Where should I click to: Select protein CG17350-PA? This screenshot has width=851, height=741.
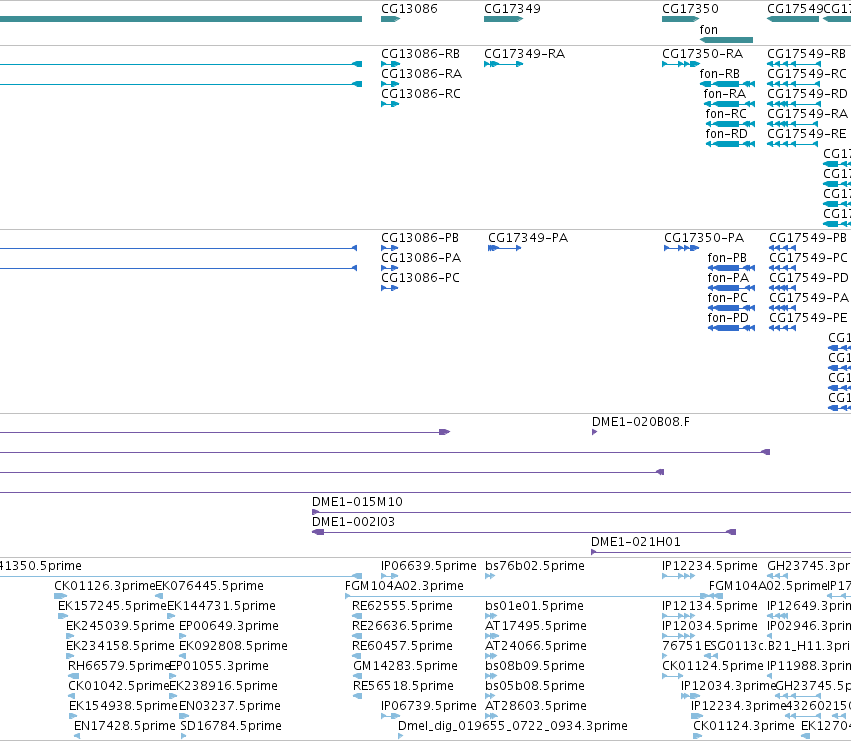coord(704,238)
